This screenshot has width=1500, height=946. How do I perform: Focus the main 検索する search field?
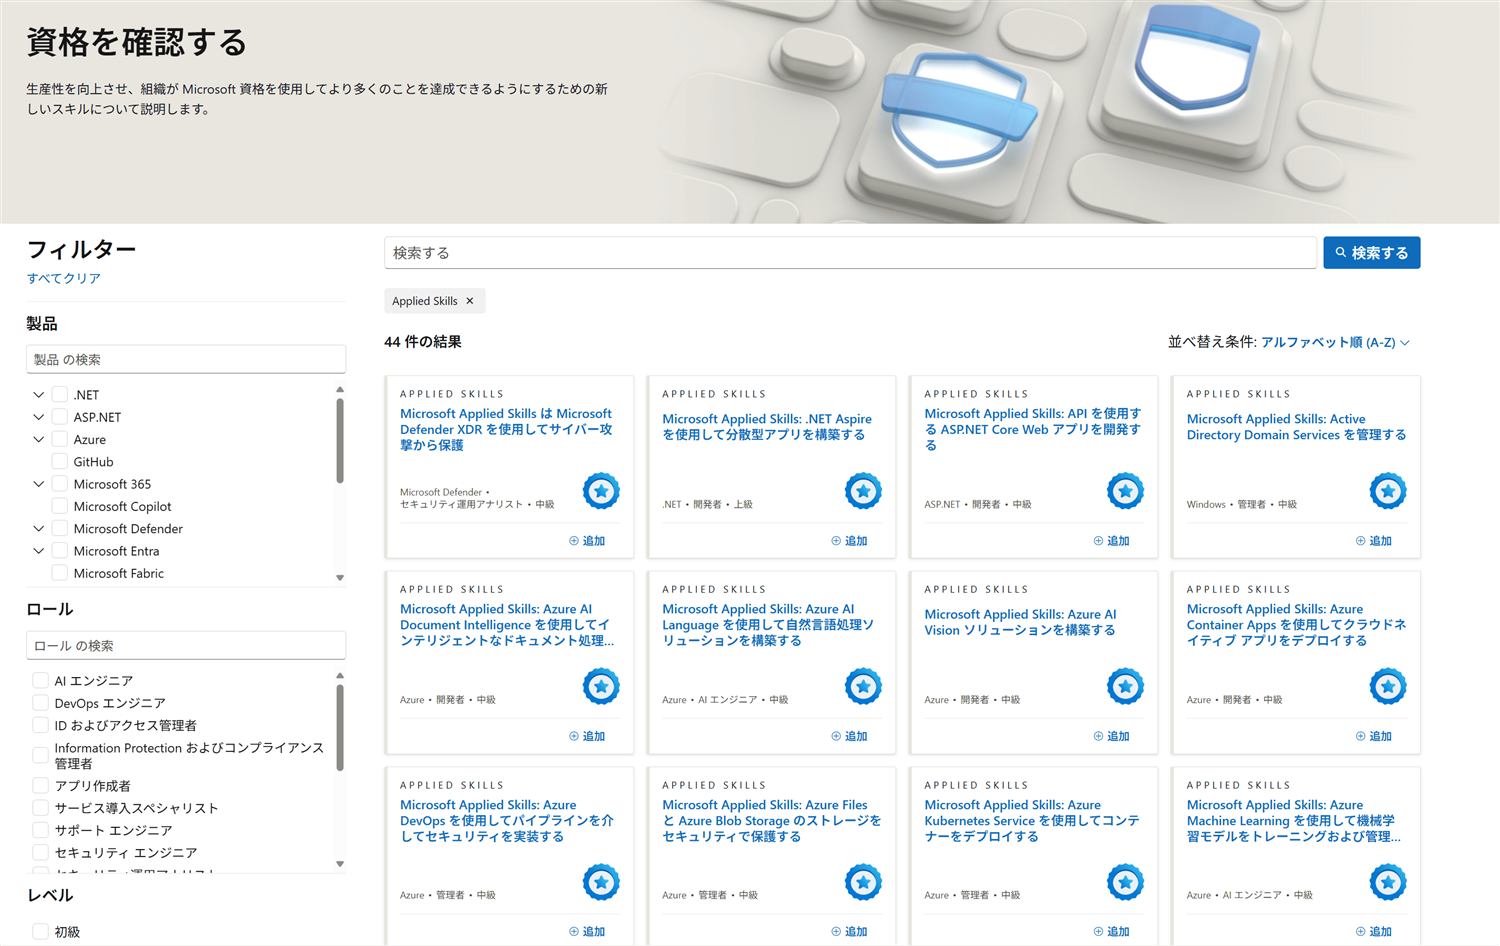[850, 253]
